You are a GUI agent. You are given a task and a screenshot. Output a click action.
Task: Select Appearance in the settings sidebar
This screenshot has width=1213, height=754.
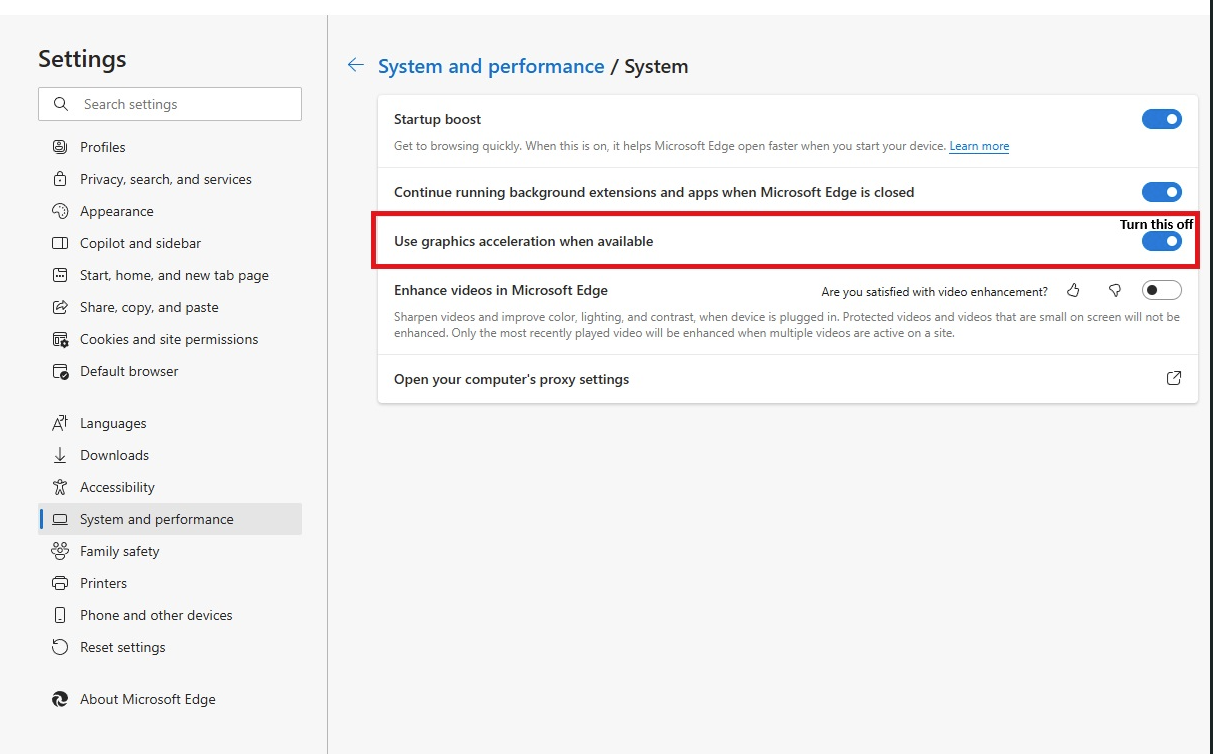click(116, 211)
